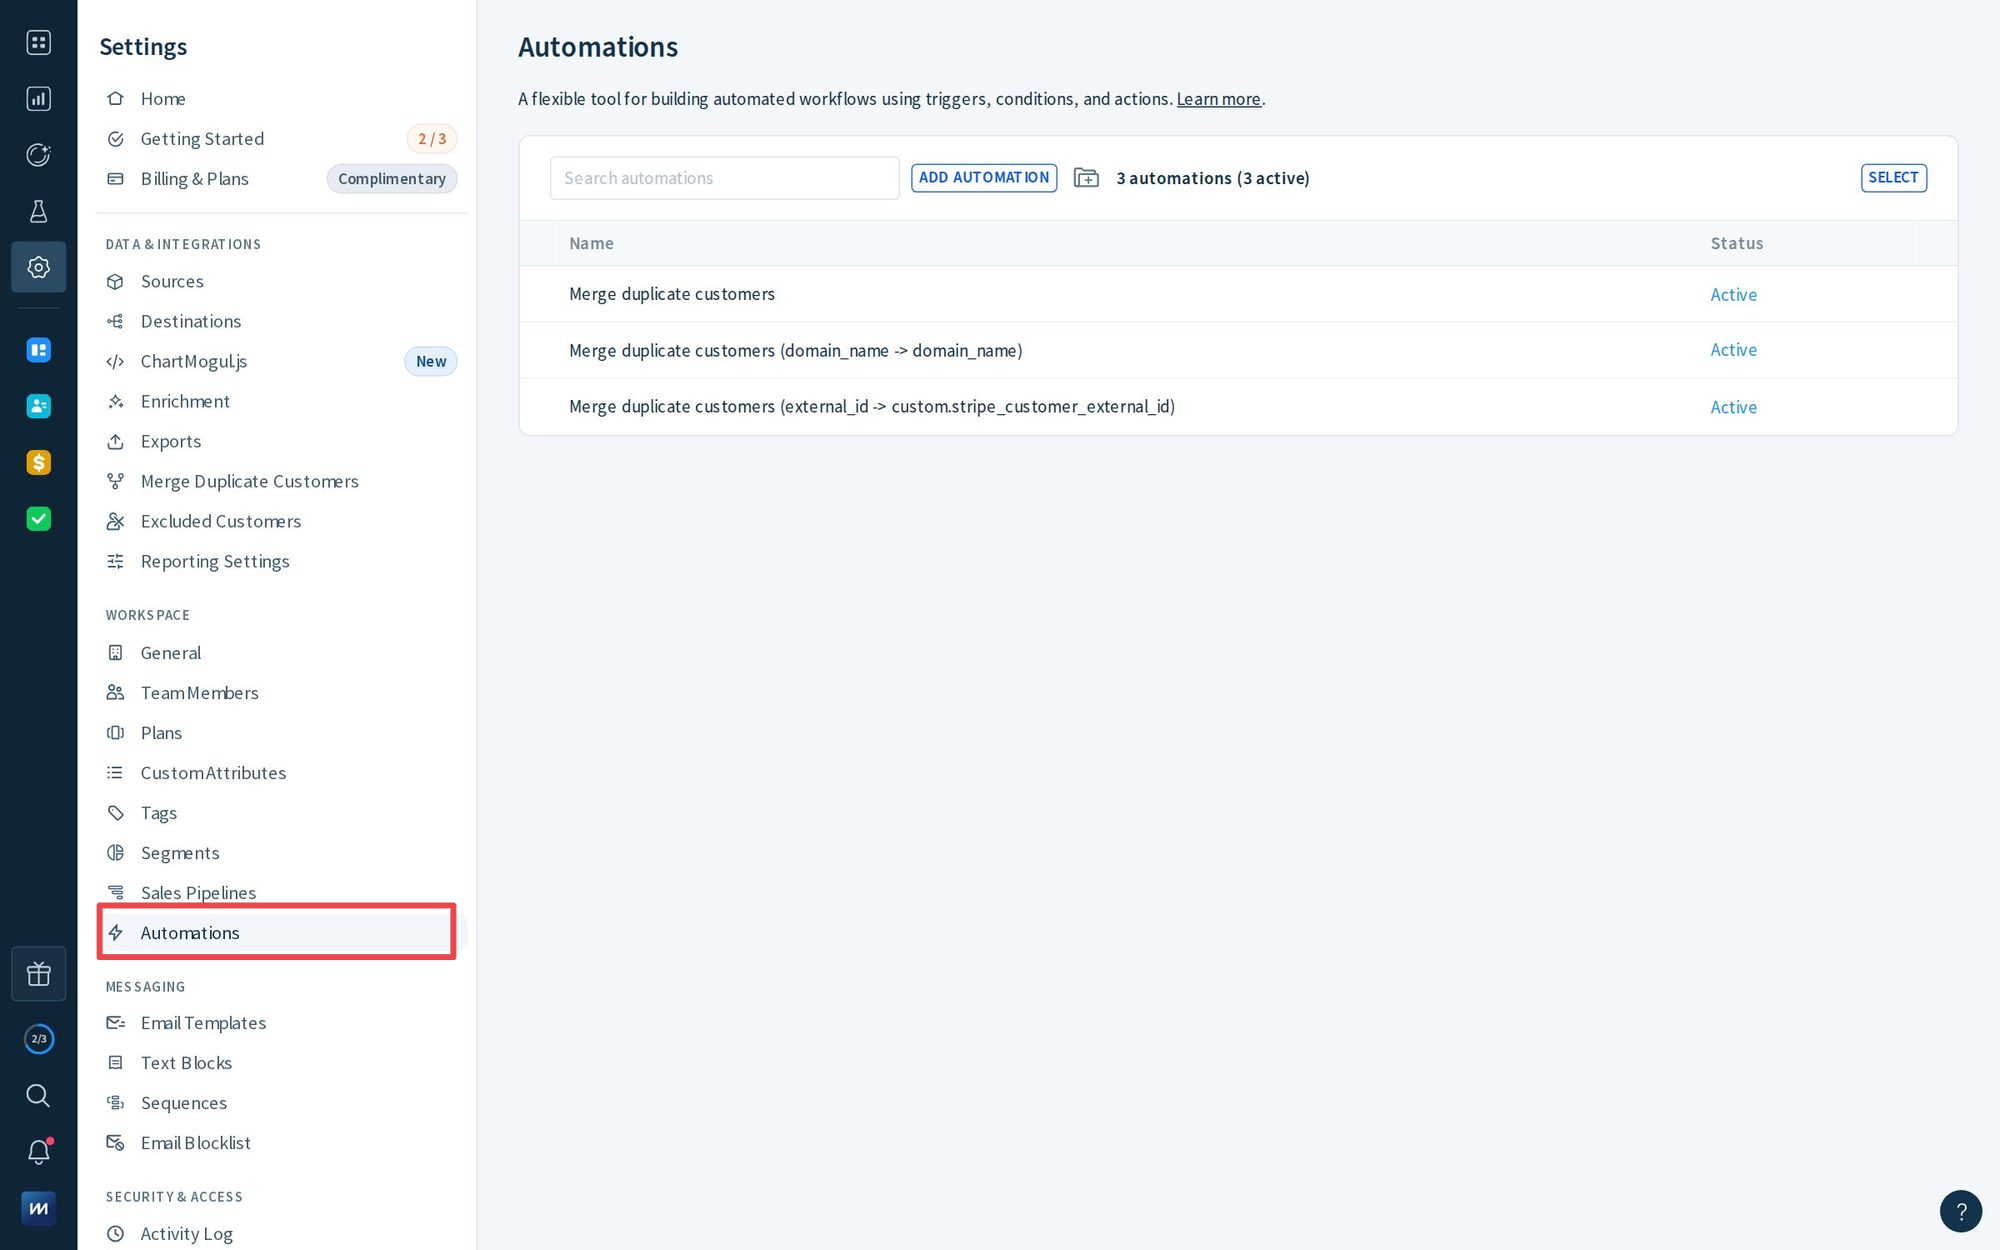Image resolution: width=2000 pixels, height=1250 pixels.
Task: Open Custom Attributes settings
Action: point(281,772)
